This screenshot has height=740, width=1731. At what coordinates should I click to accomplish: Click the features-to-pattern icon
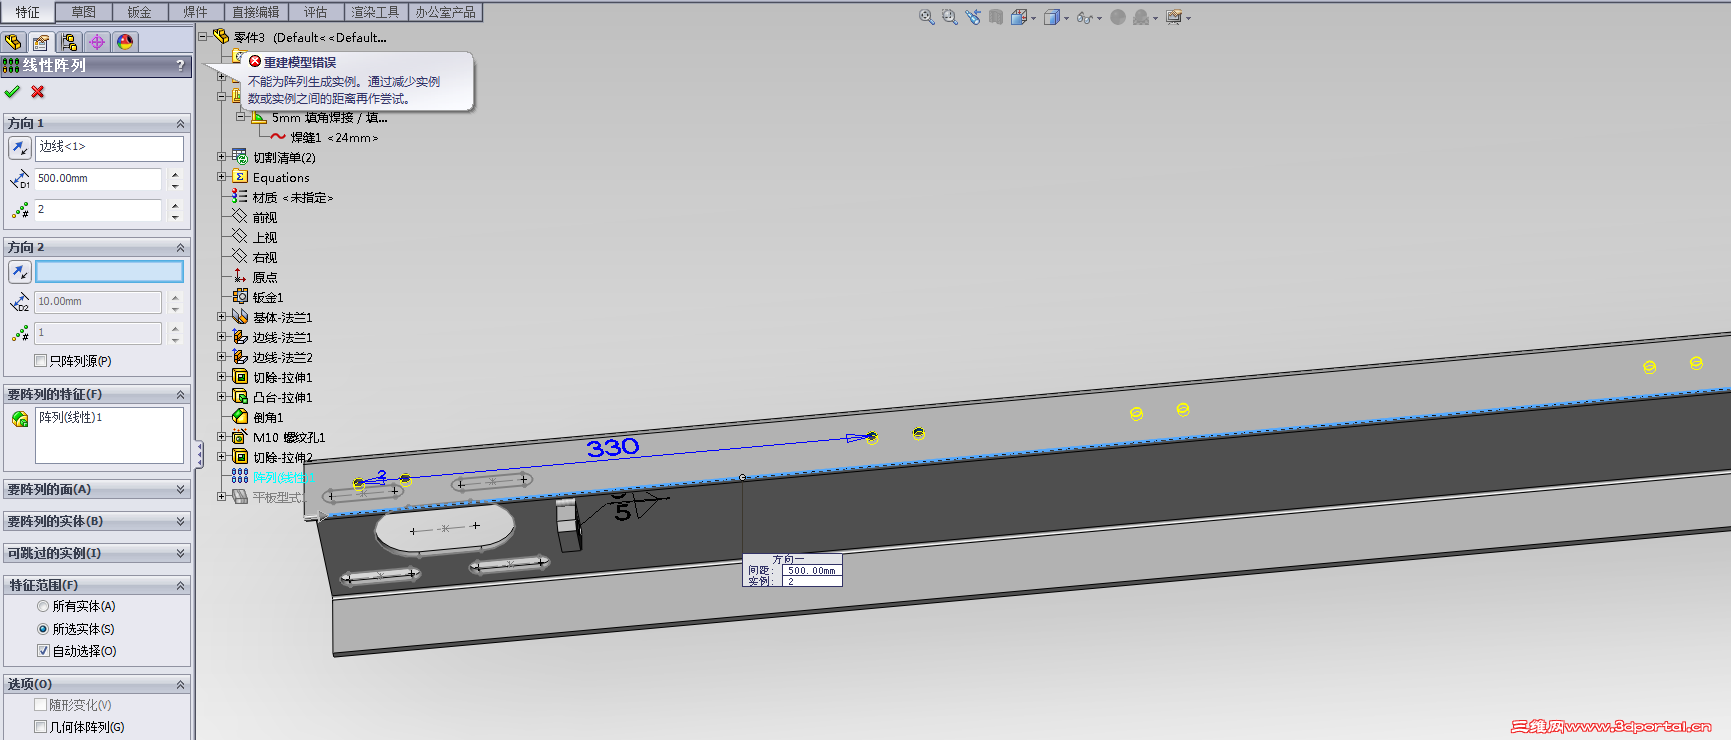pyautogui.click(x=20, y=419)
